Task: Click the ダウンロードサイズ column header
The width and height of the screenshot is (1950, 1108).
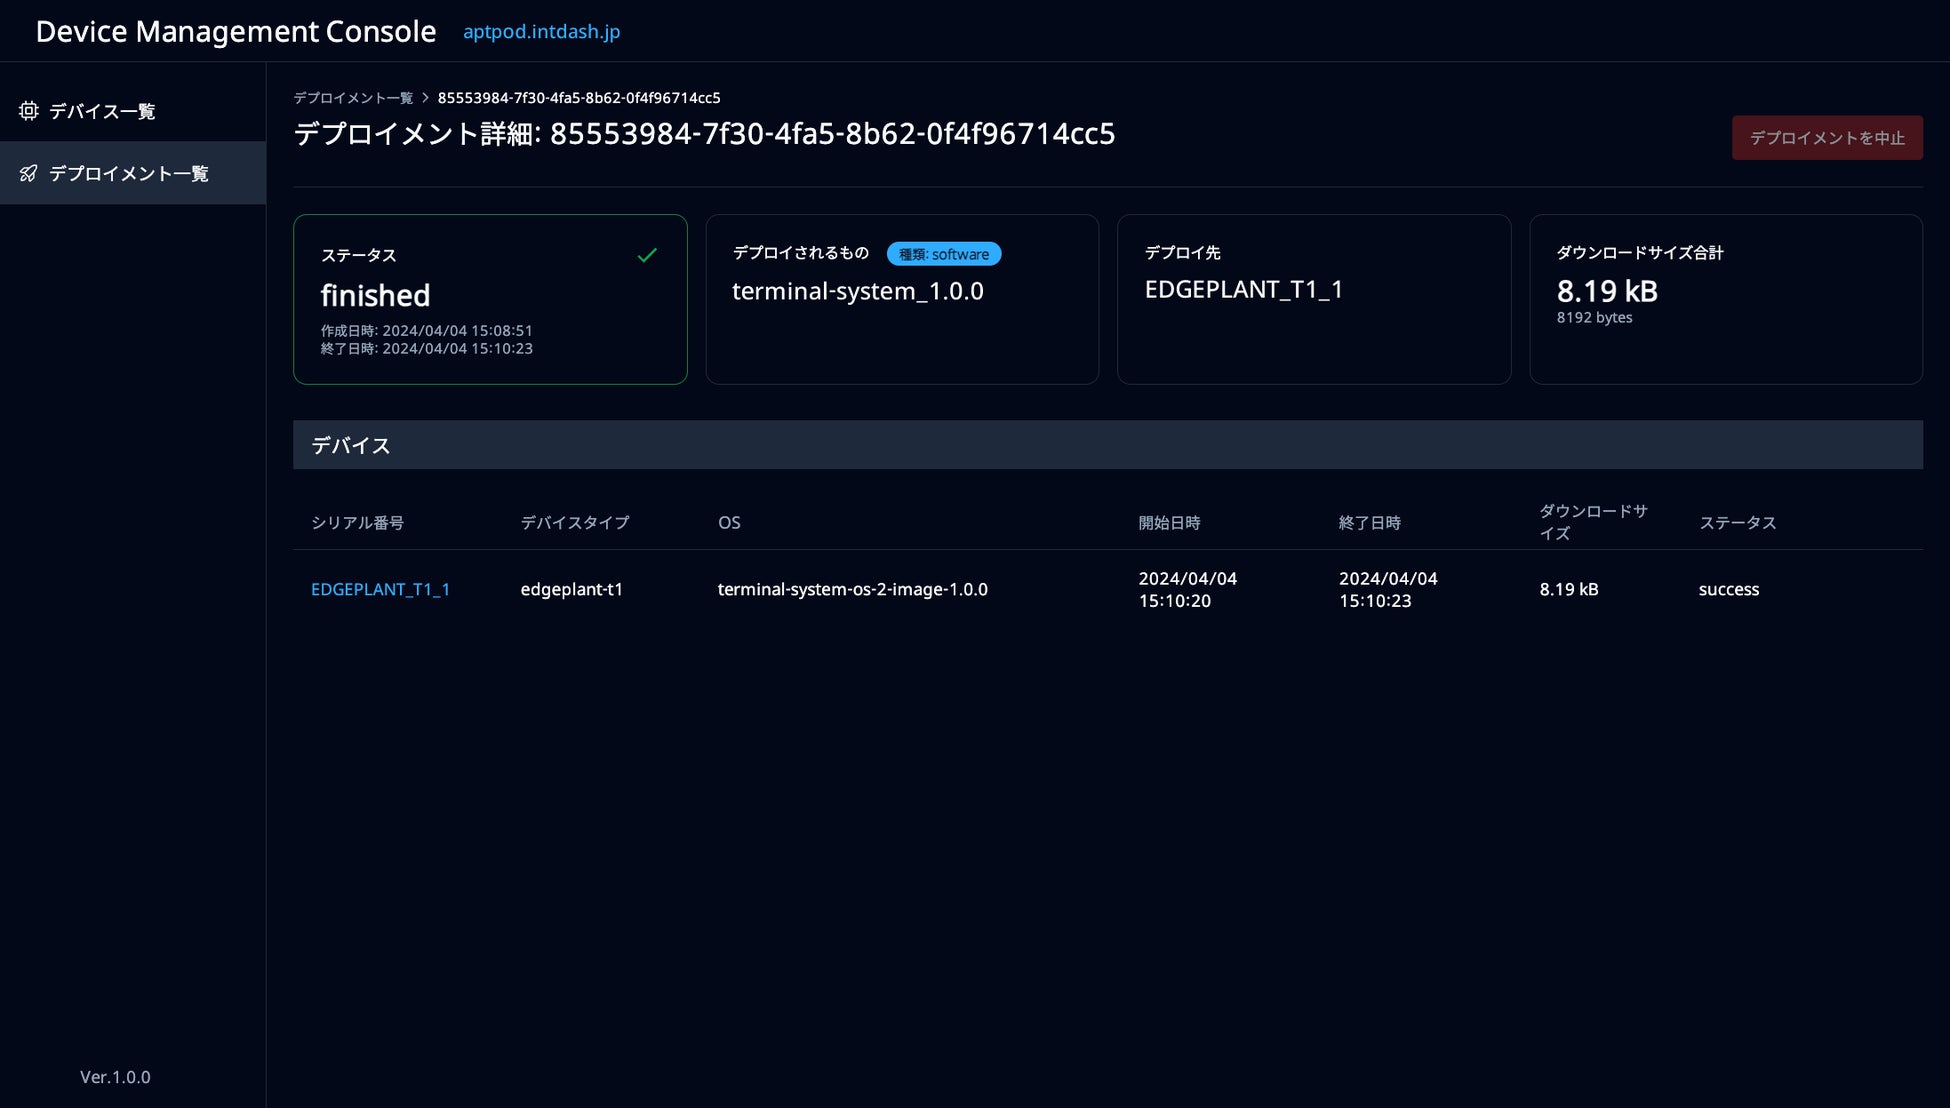Action: tap(1592, 522)
